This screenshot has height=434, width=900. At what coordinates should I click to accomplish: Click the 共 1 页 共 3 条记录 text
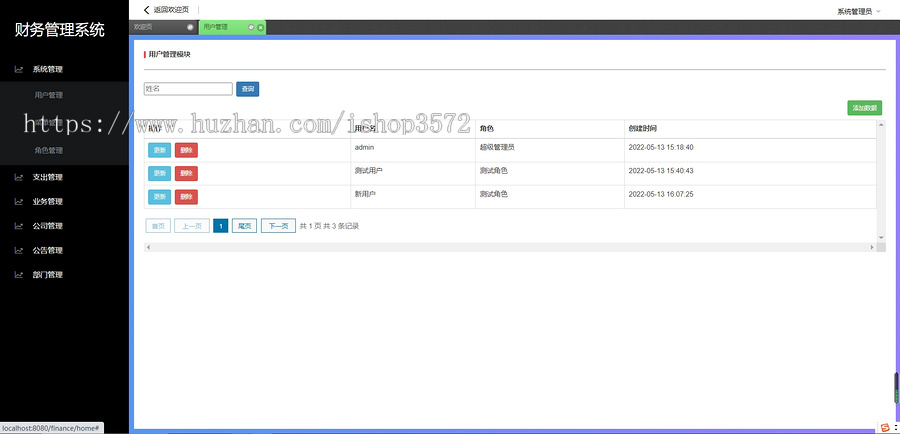point(329,226)
